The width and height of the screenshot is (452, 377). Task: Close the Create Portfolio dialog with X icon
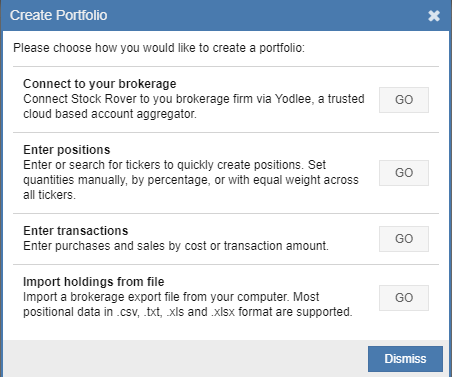click(434, 16)
